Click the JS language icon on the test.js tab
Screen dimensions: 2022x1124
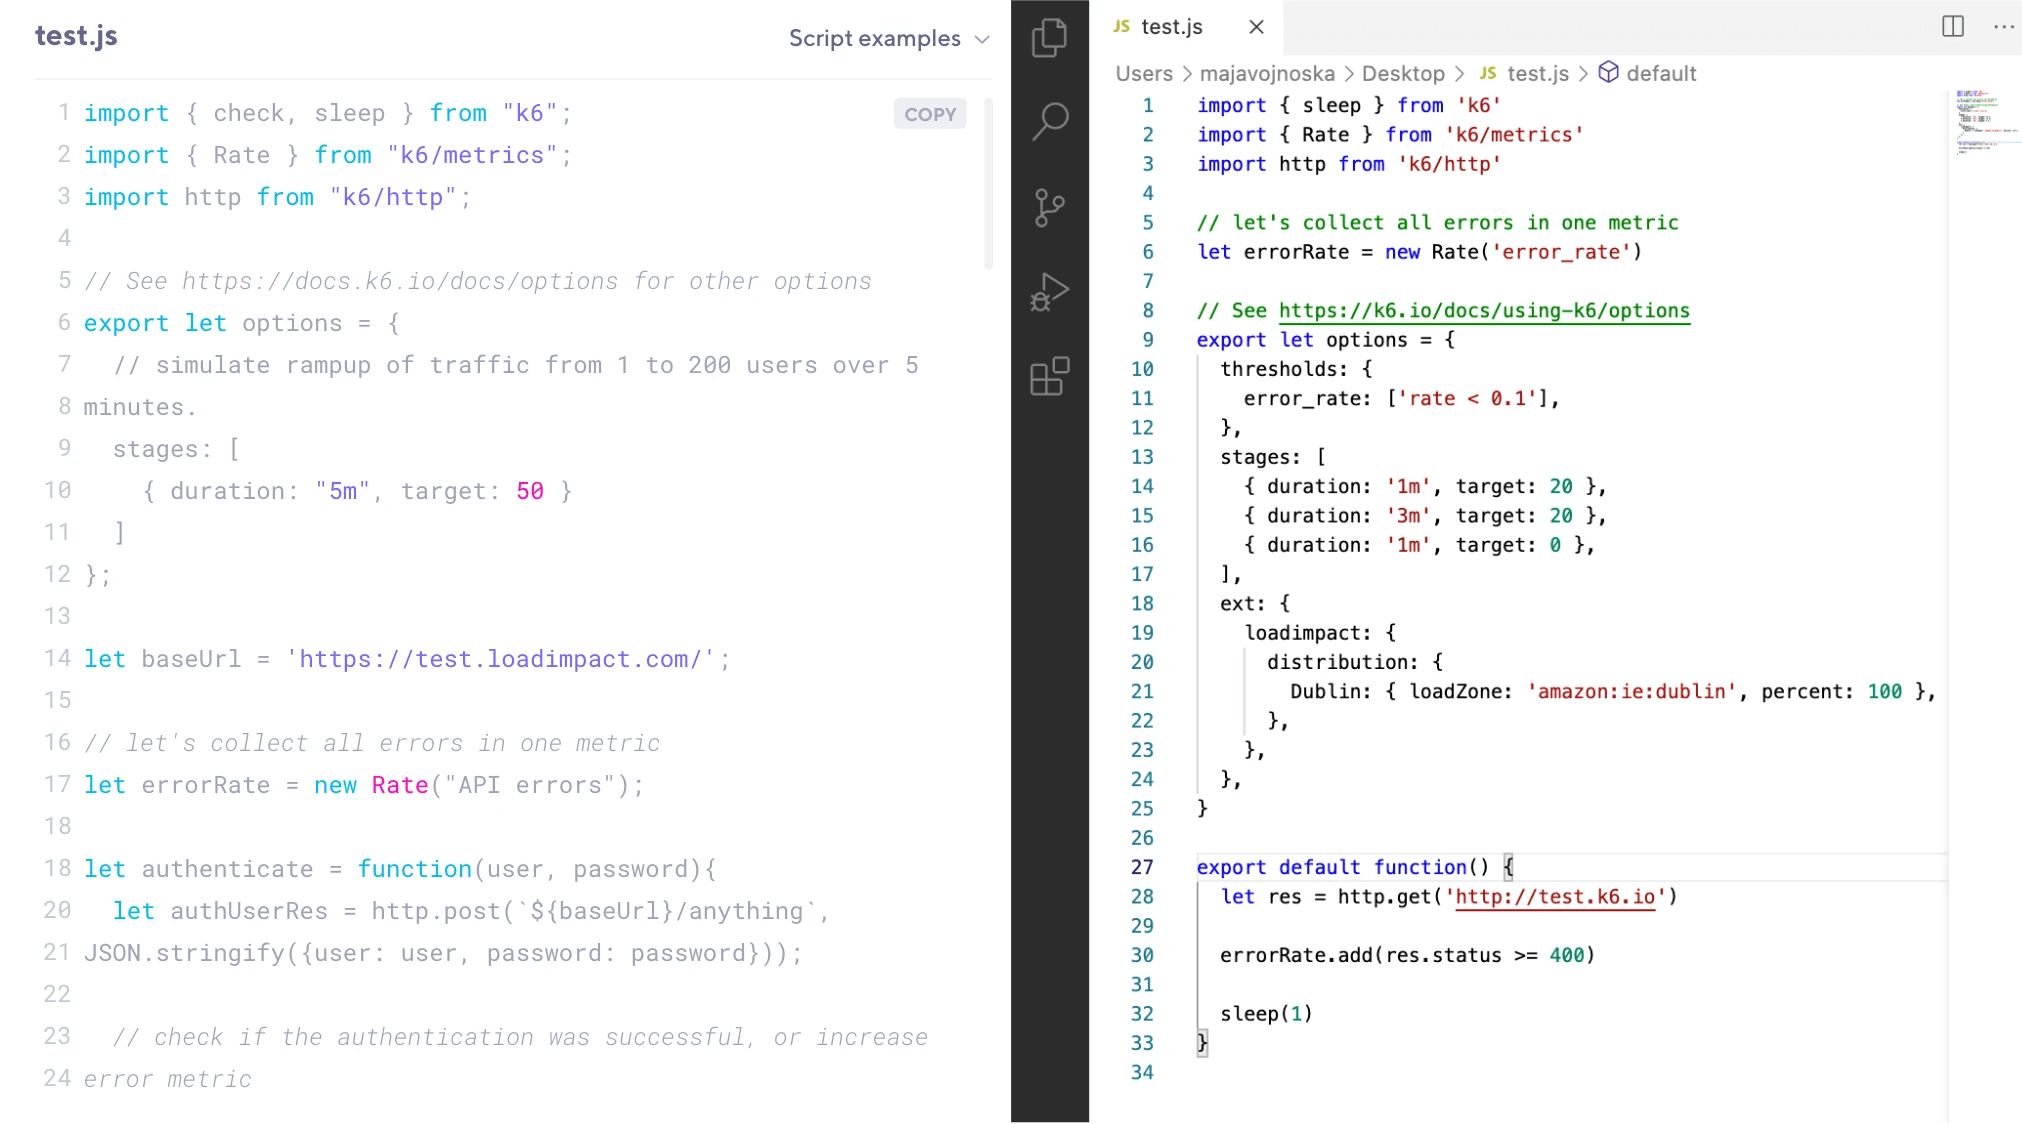click(x=1121, y=27)
